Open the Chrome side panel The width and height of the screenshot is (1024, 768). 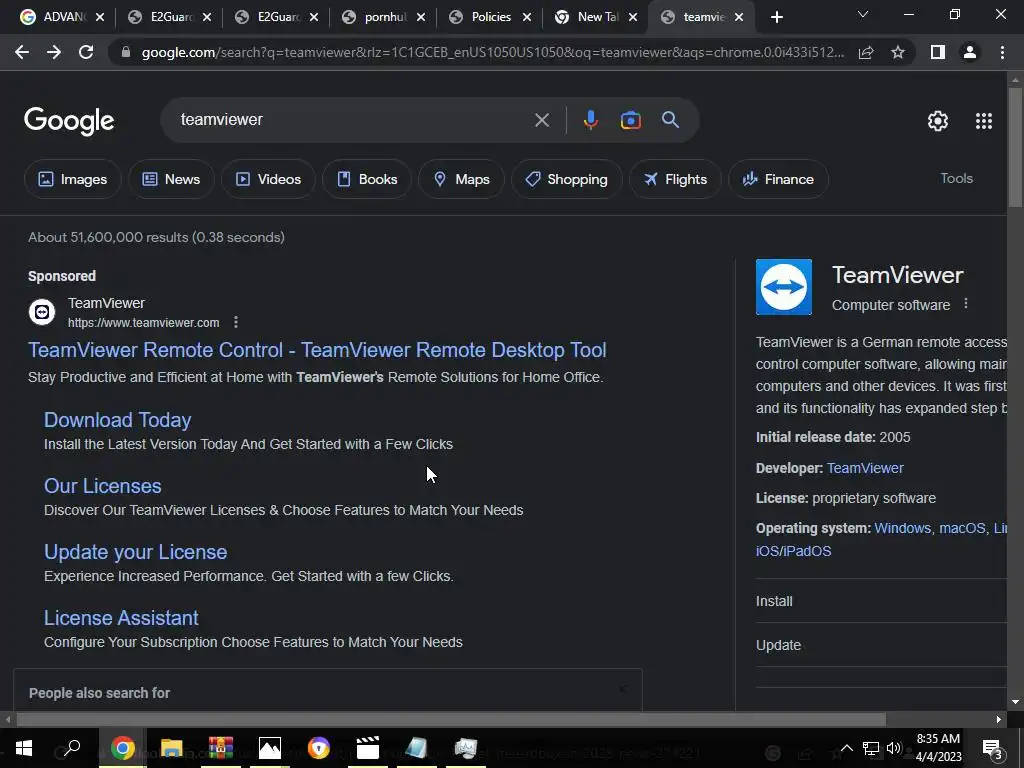coord(938,52)
